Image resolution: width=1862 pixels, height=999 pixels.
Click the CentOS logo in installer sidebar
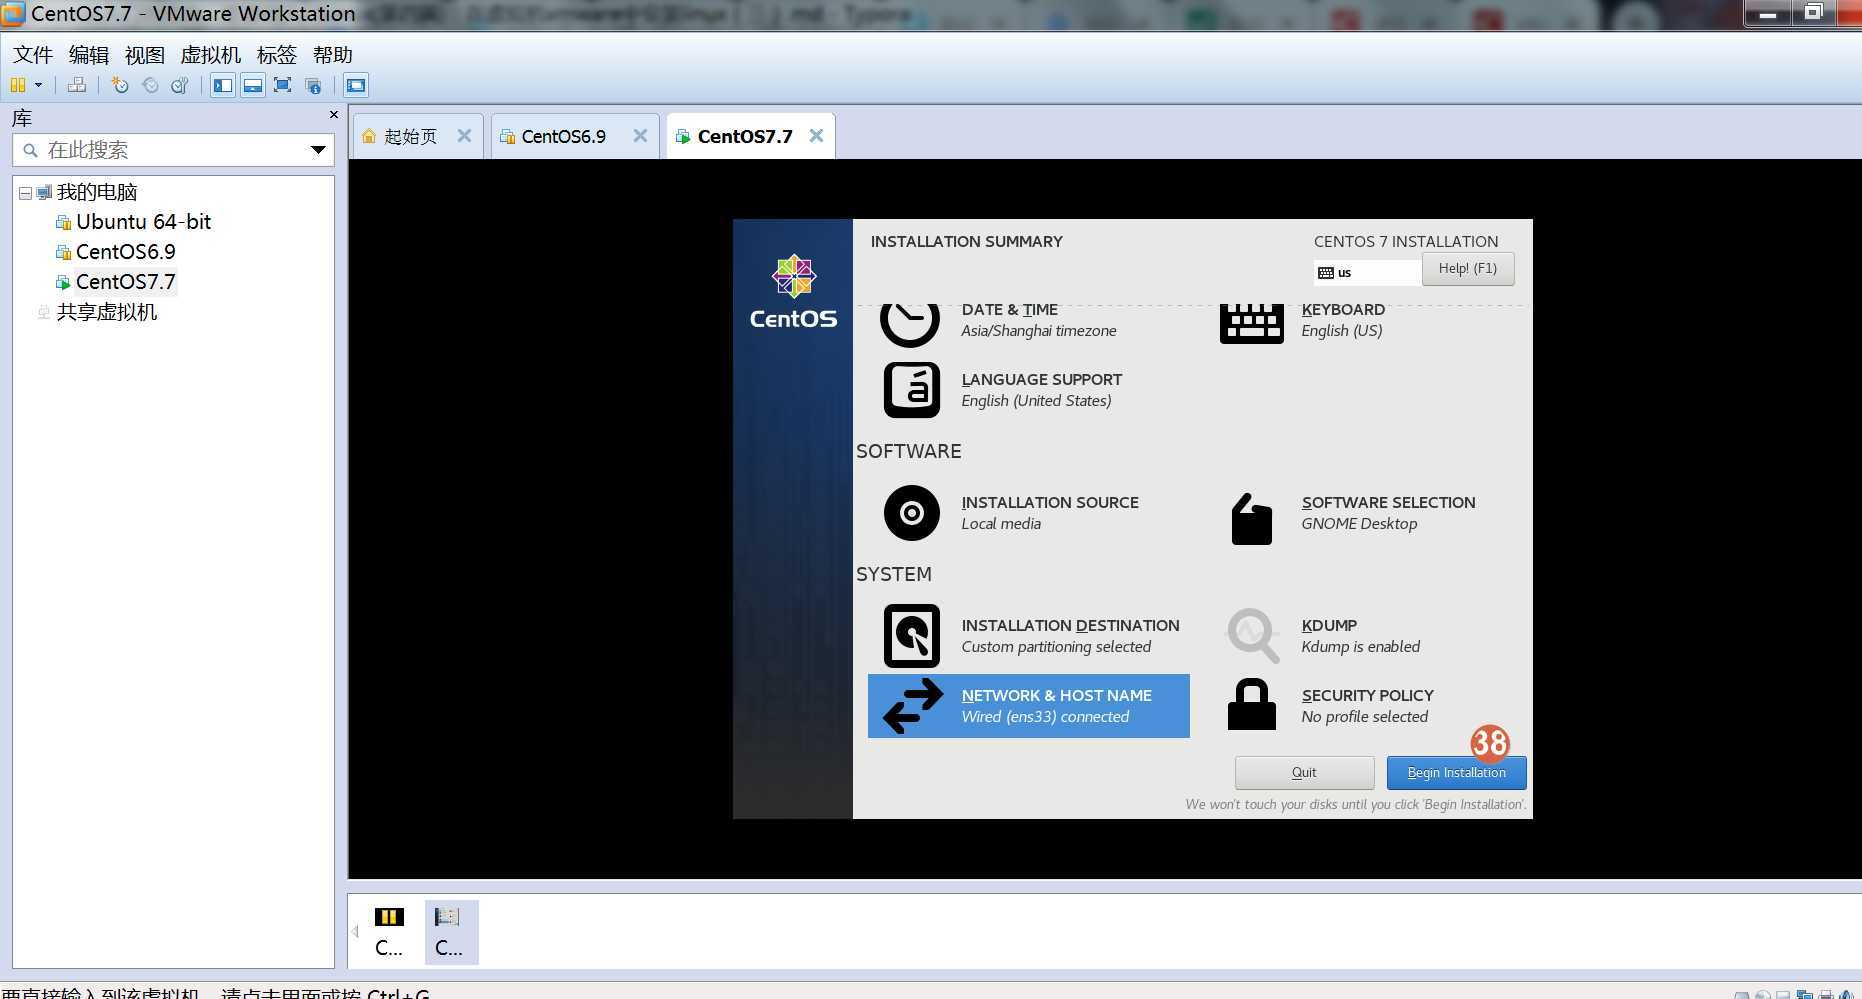click(793, 291)
